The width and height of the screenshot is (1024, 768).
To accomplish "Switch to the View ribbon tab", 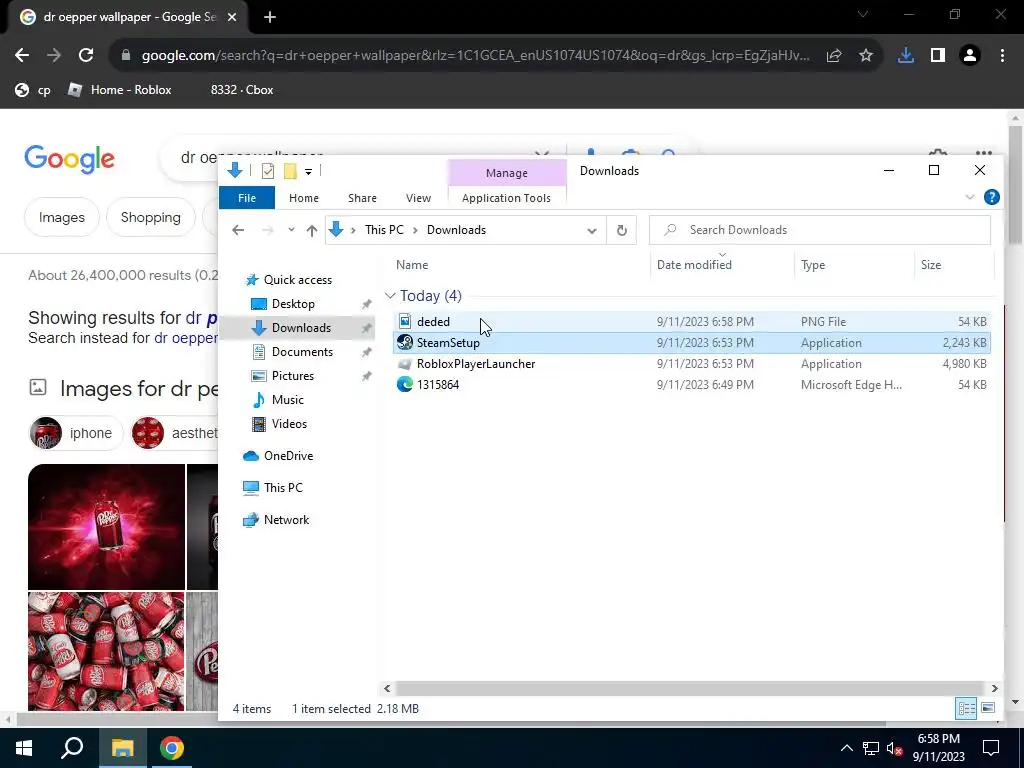I will (418, 198).
